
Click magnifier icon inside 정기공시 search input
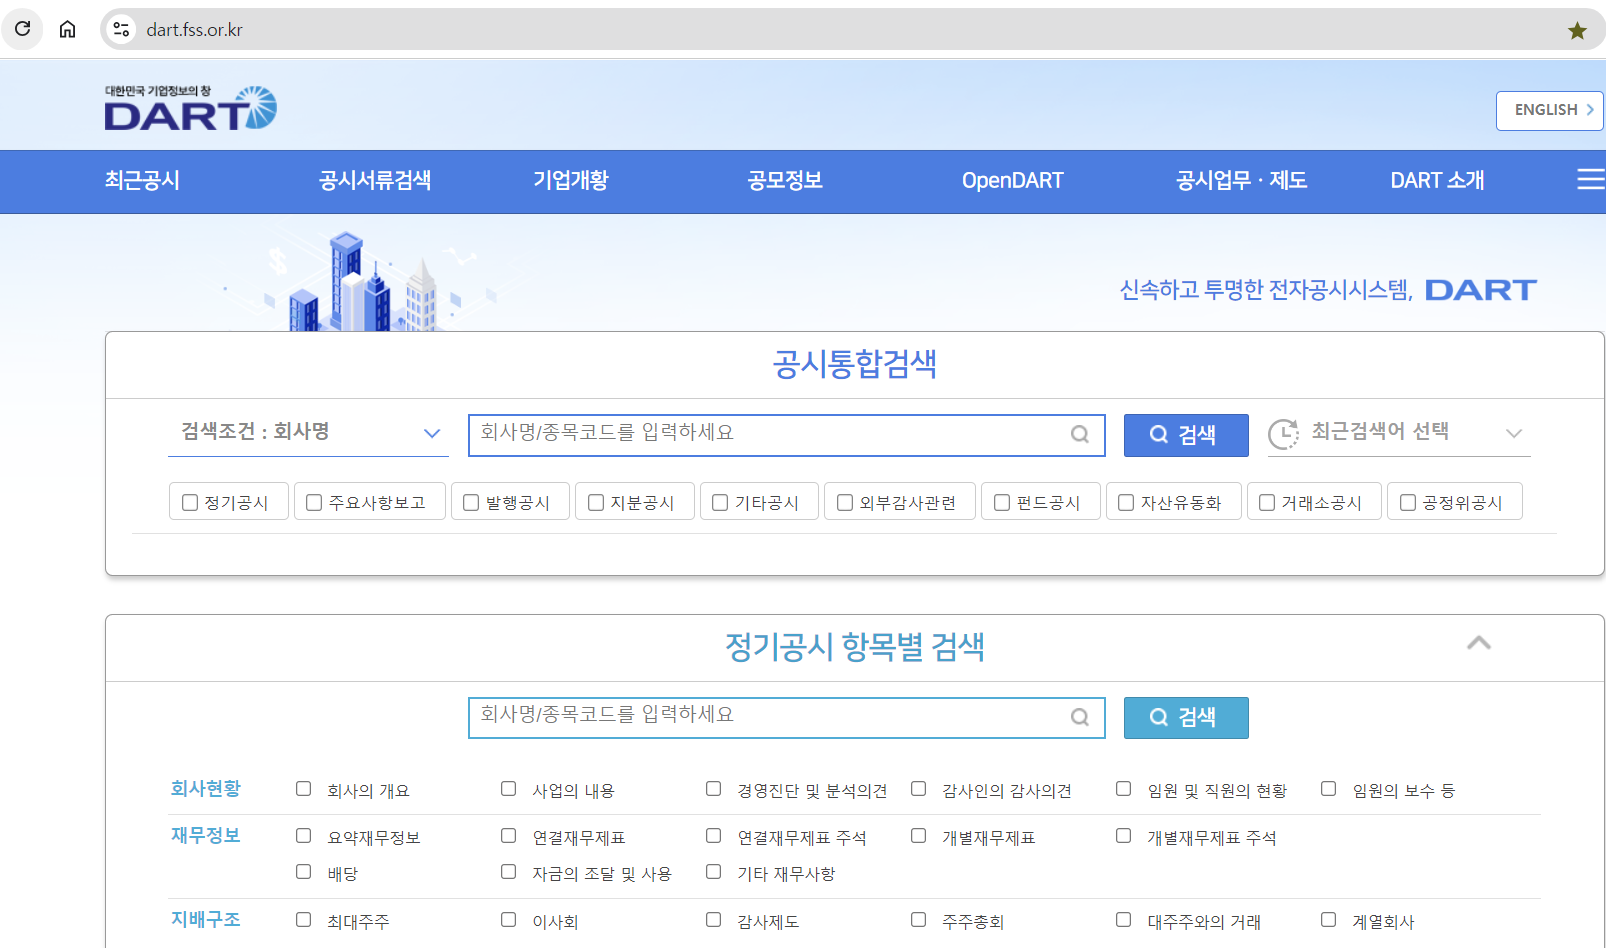1080,717
